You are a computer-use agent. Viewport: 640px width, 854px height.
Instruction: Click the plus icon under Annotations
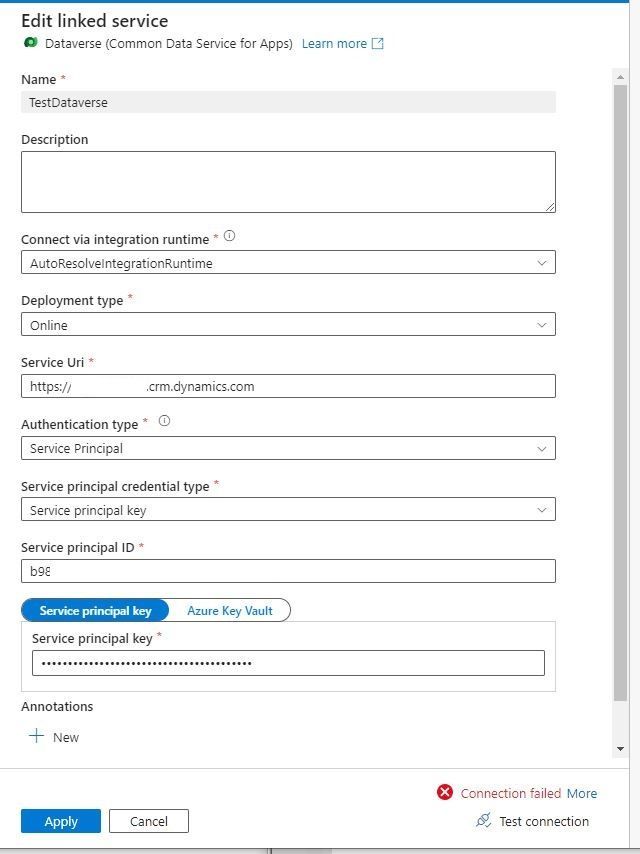(x=37, y=736)
